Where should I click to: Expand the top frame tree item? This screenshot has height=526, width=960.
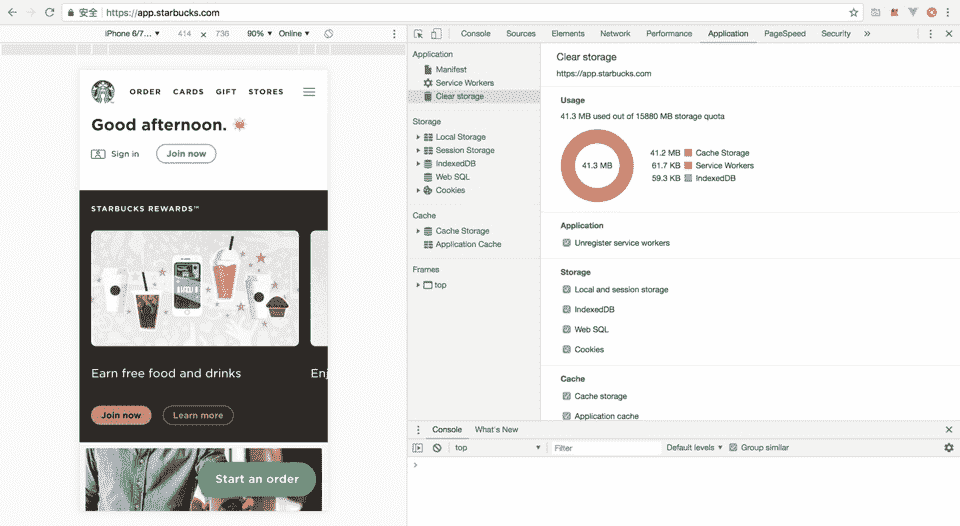[418, 285]
